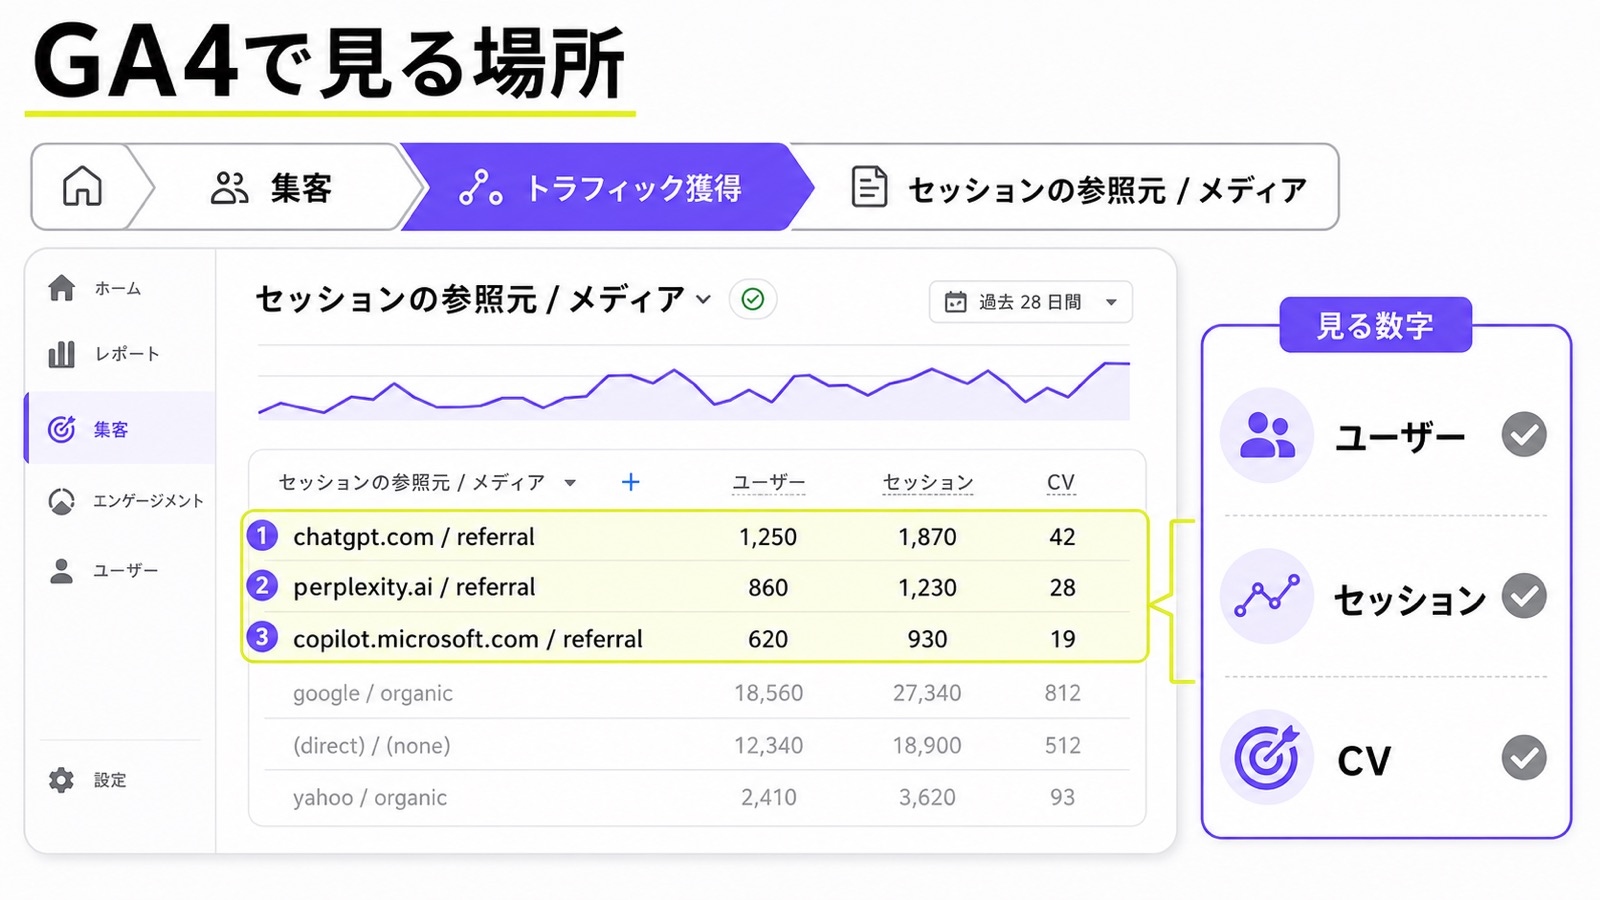Click the house icon beside ホーム
Viewport: 1600px width, 900px height.
click(61, 288)
